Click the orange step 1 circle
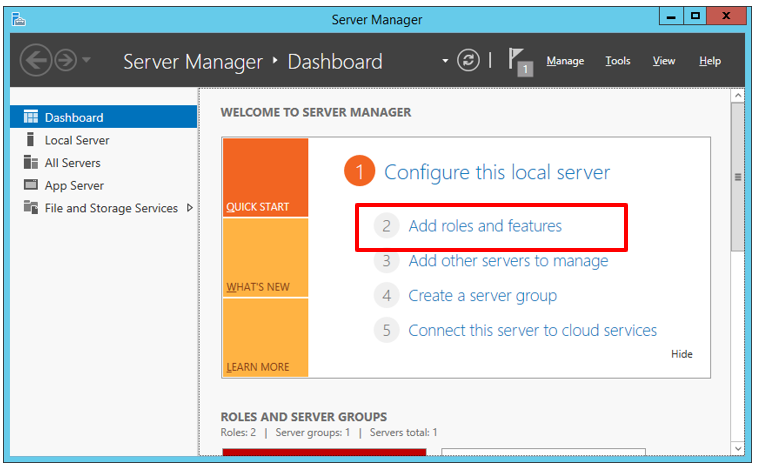This screenshot has width=757, height=467. (360, 171)
